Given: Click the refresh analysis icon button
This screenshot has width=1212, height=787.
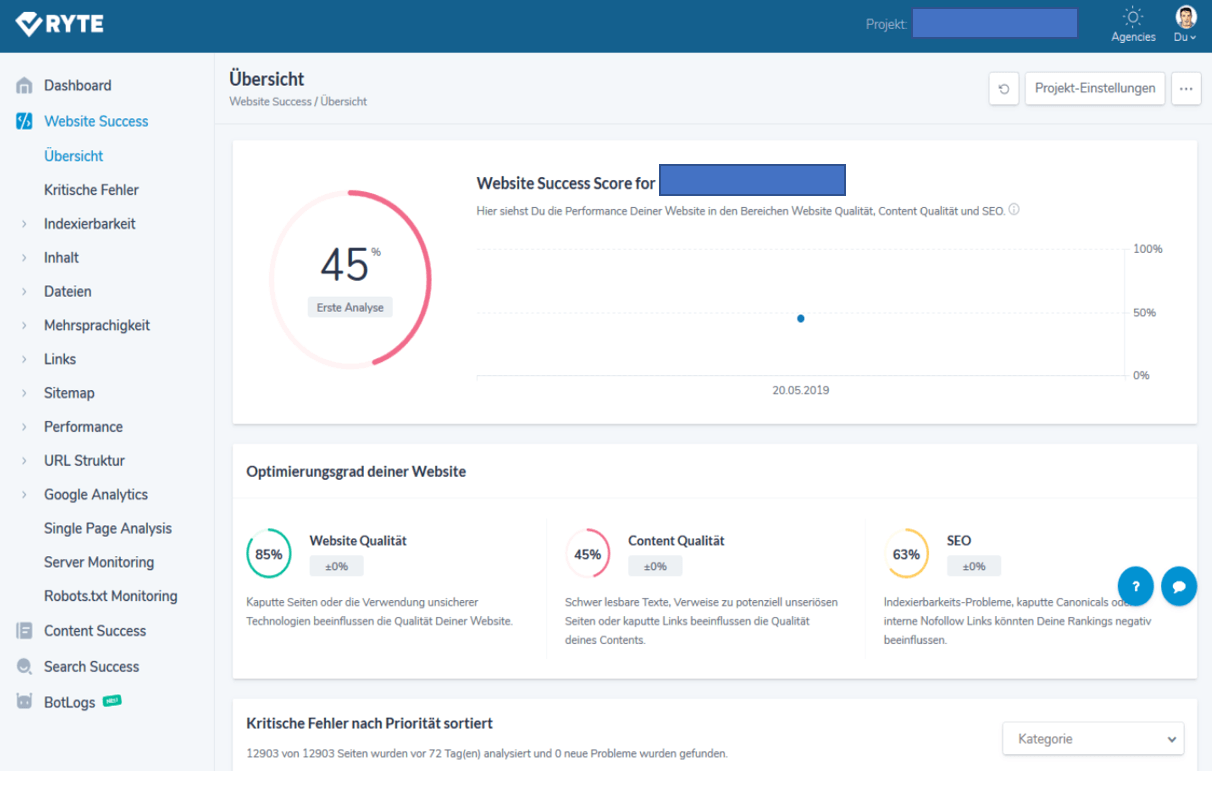Looking at the screenshot, I should click(x=1004, y=88).
